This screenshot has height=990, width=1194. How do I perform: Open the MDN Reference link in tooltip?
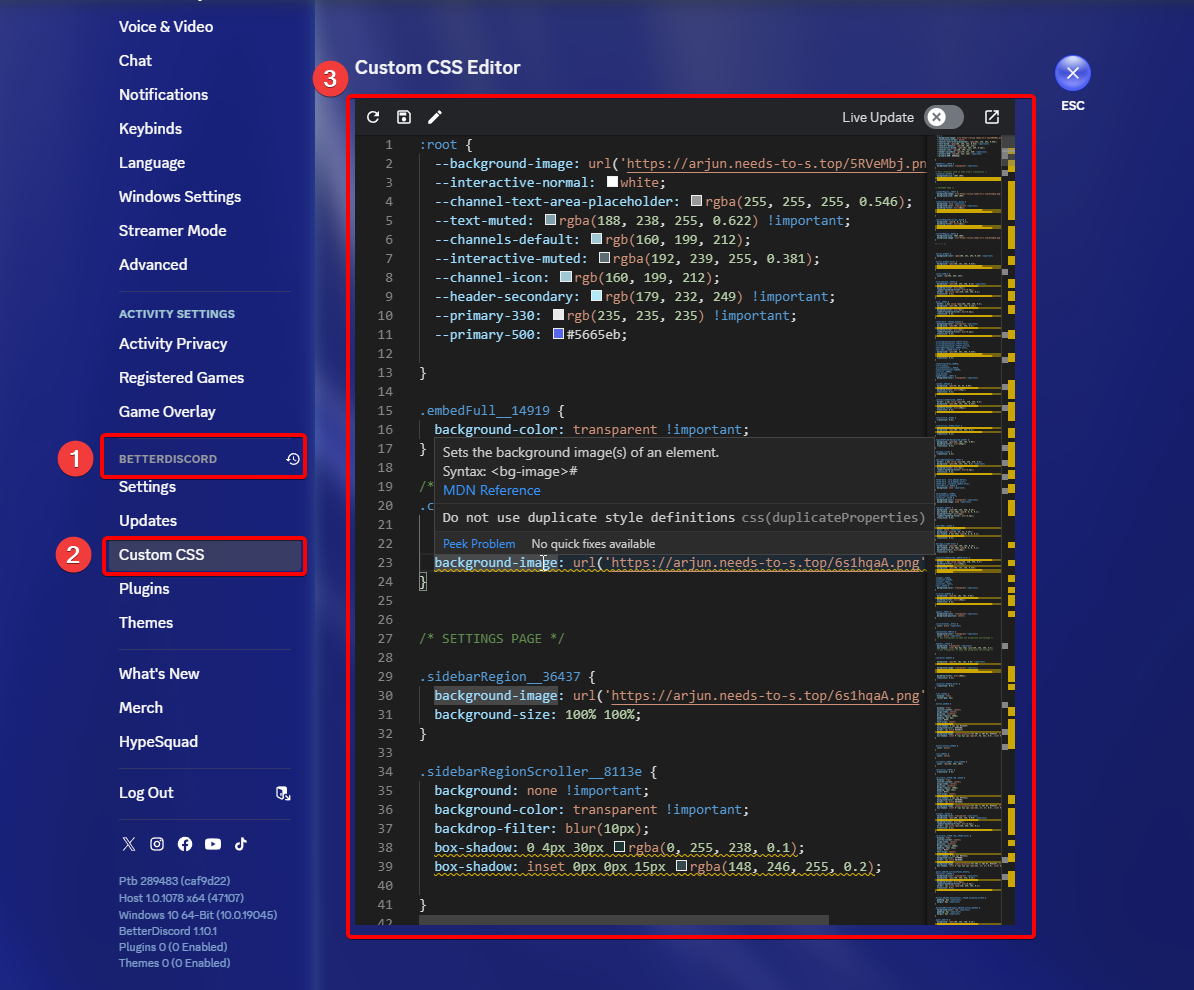(491, 490)
